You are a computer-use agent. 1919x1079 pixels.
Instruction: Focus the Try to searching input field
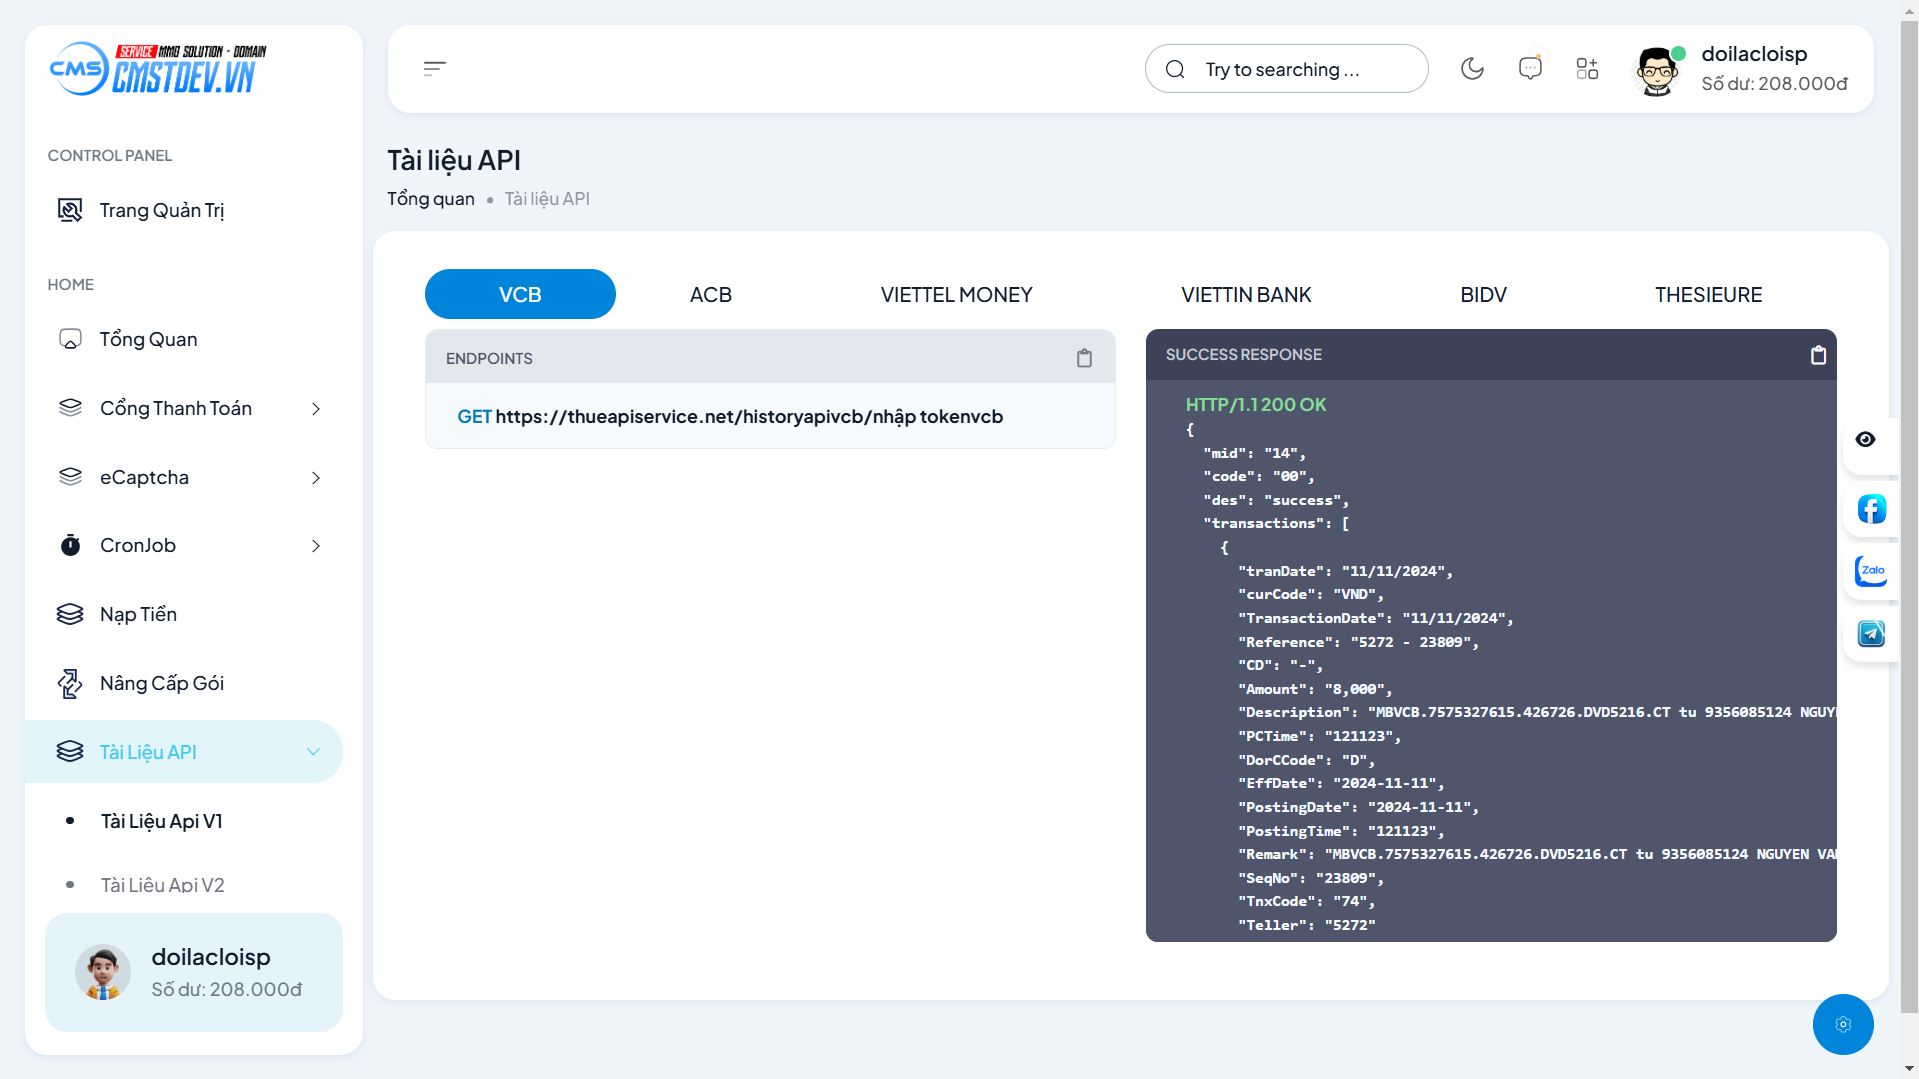1300,69
